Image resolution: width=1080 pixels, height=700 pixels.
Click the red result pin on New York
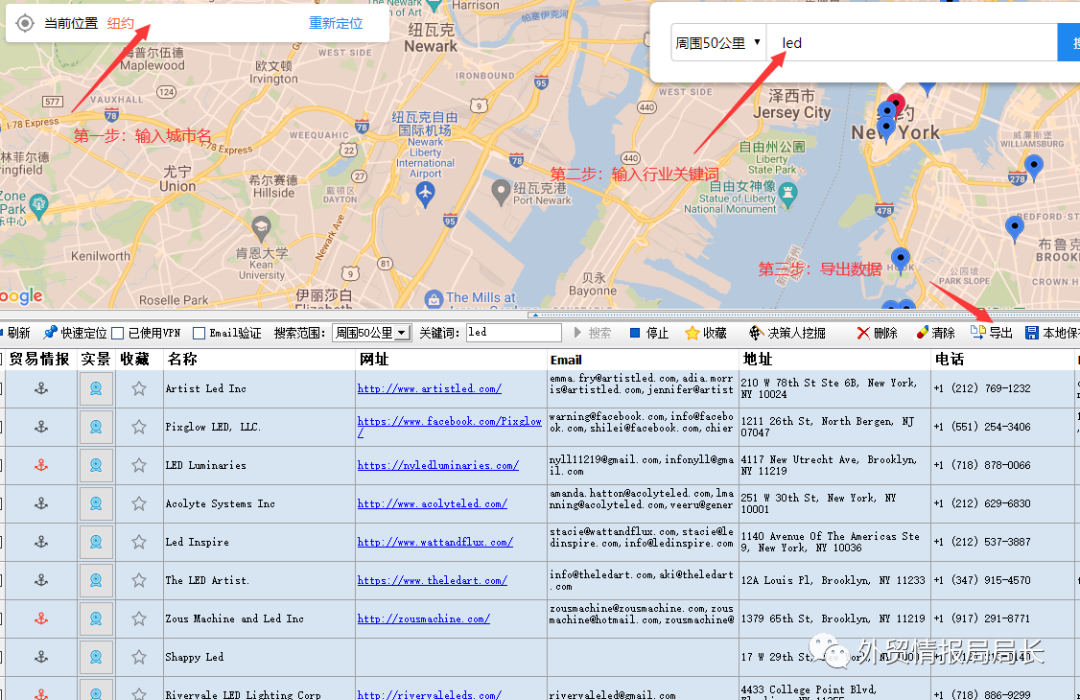pos(895,105)
